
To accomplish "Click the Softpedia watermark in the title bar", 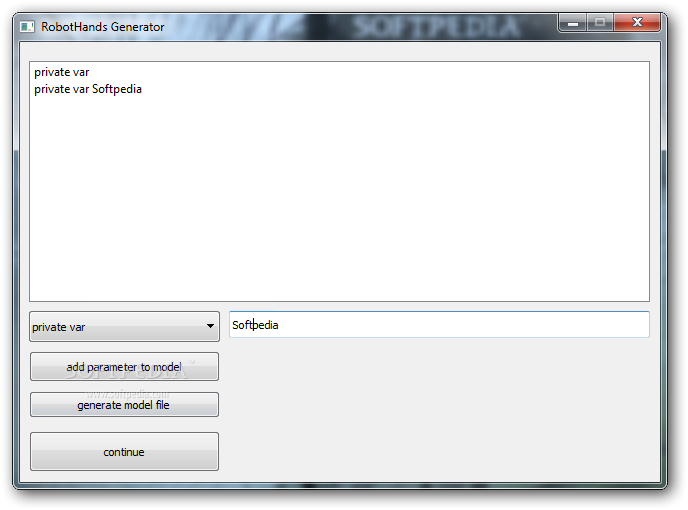I will tap(436, 27).
